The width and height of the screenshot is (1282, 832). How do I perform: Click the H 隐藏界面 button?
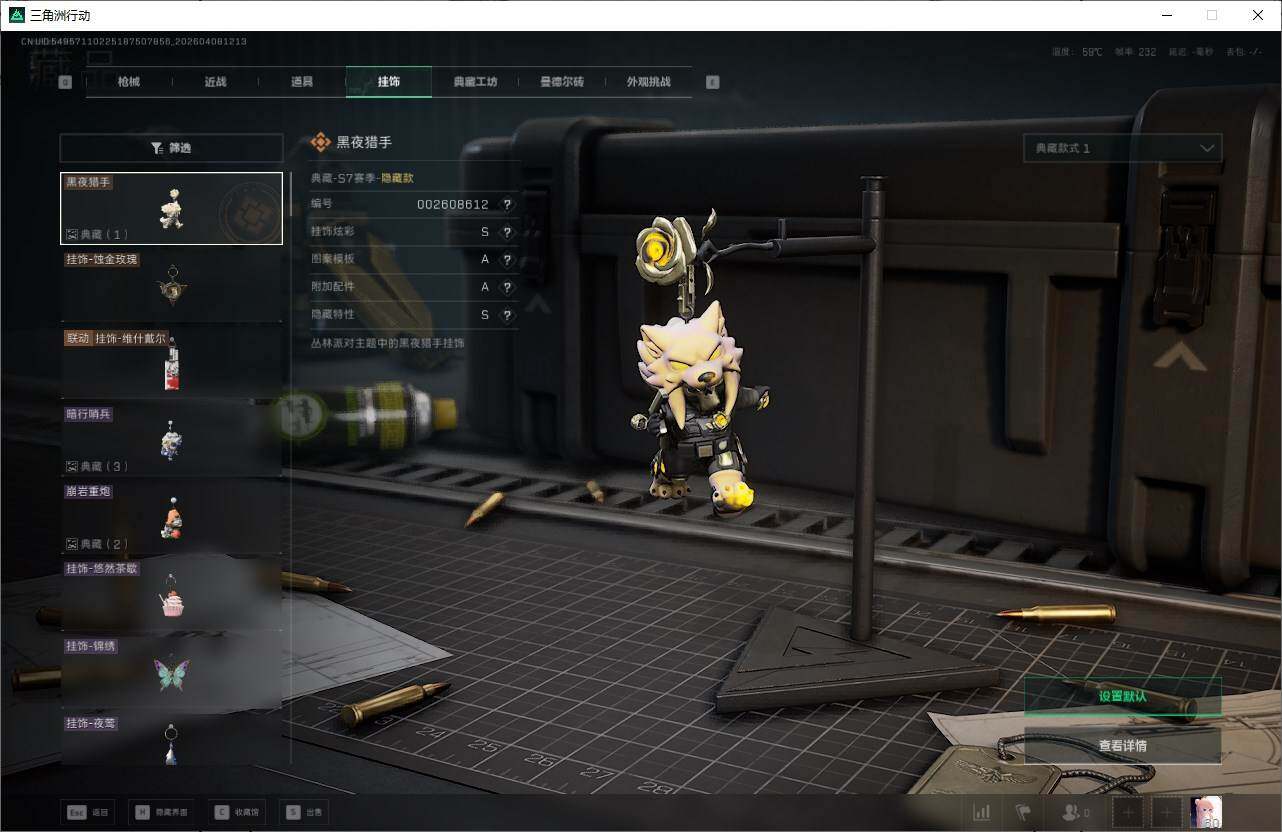point(161,812)
